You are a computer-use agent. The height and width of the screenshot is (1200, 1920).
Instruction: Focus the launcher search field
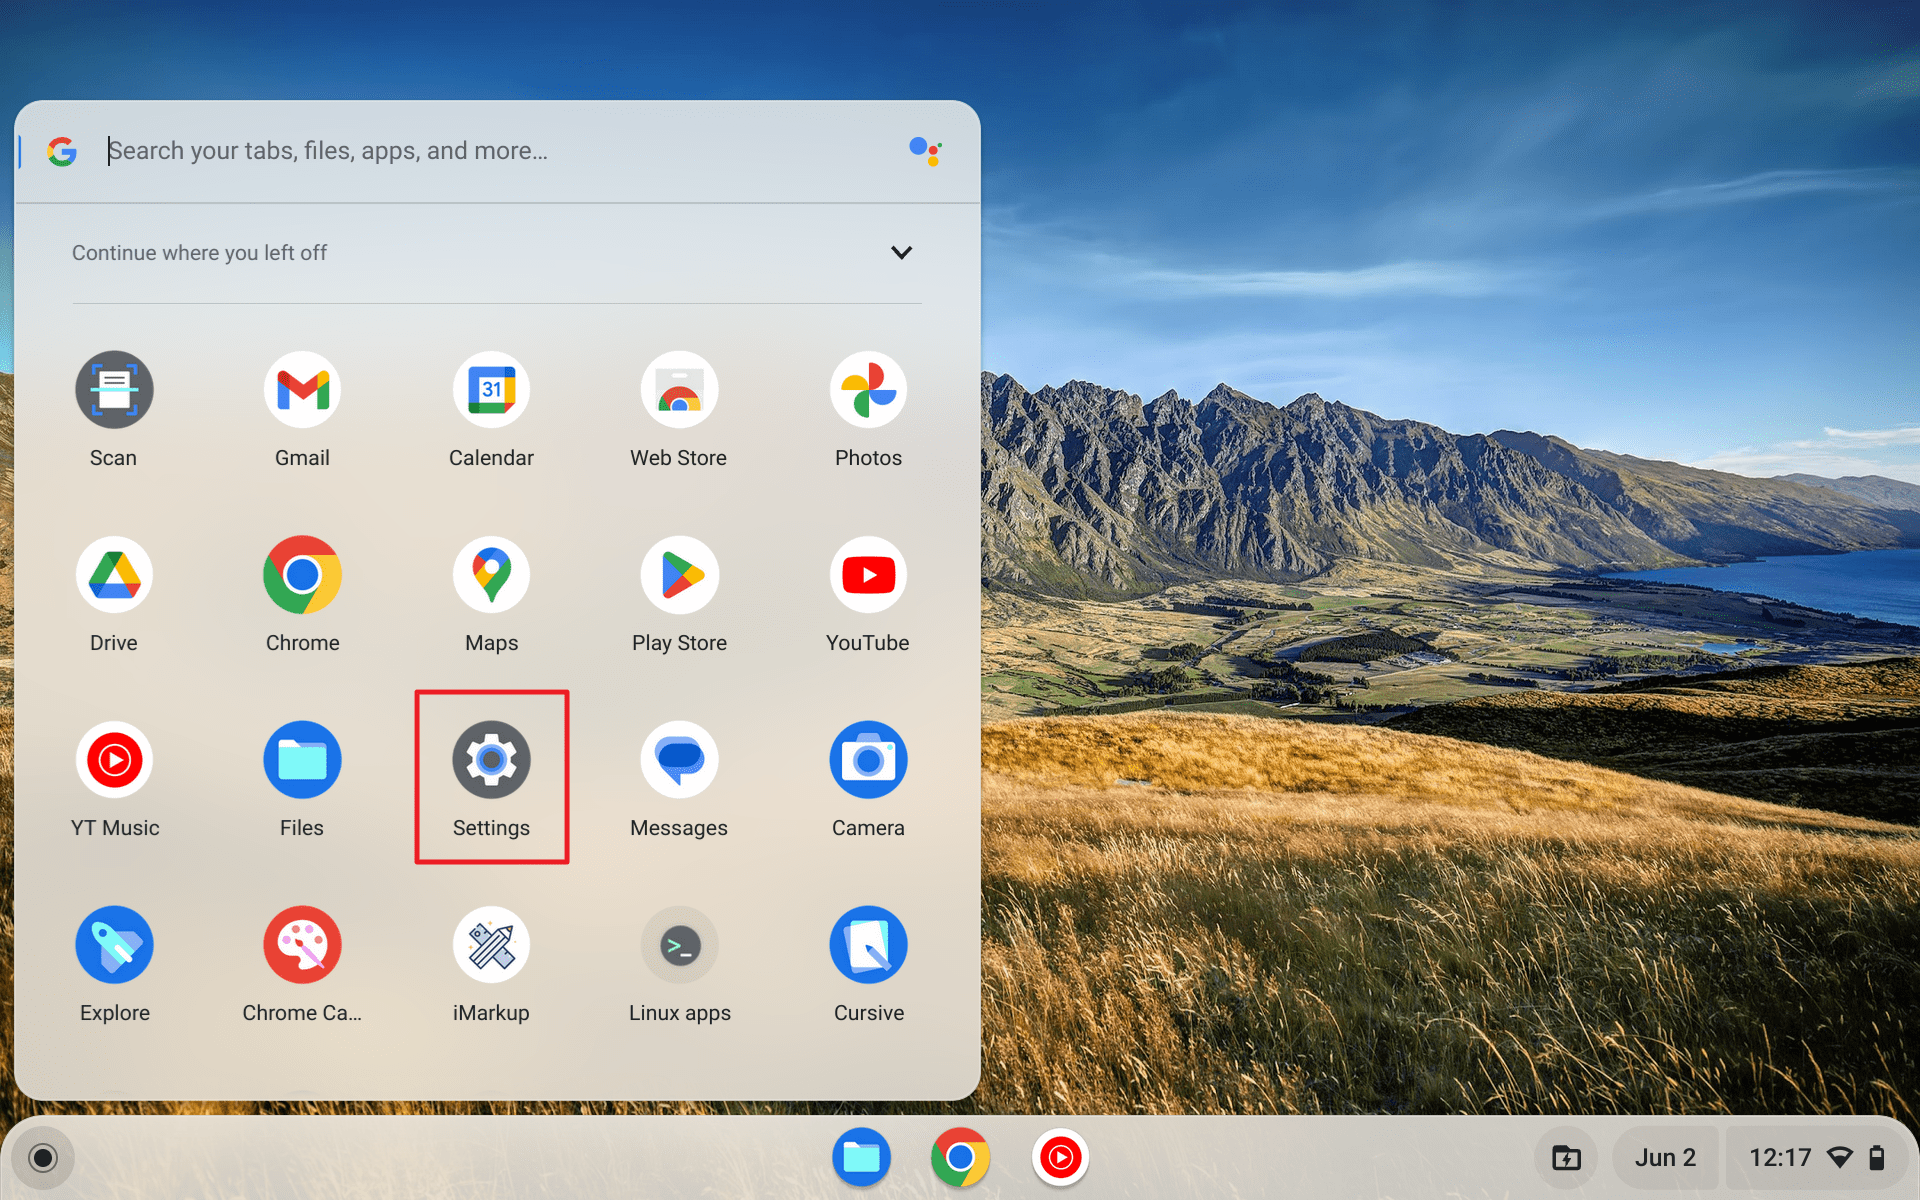click(500, 151)
